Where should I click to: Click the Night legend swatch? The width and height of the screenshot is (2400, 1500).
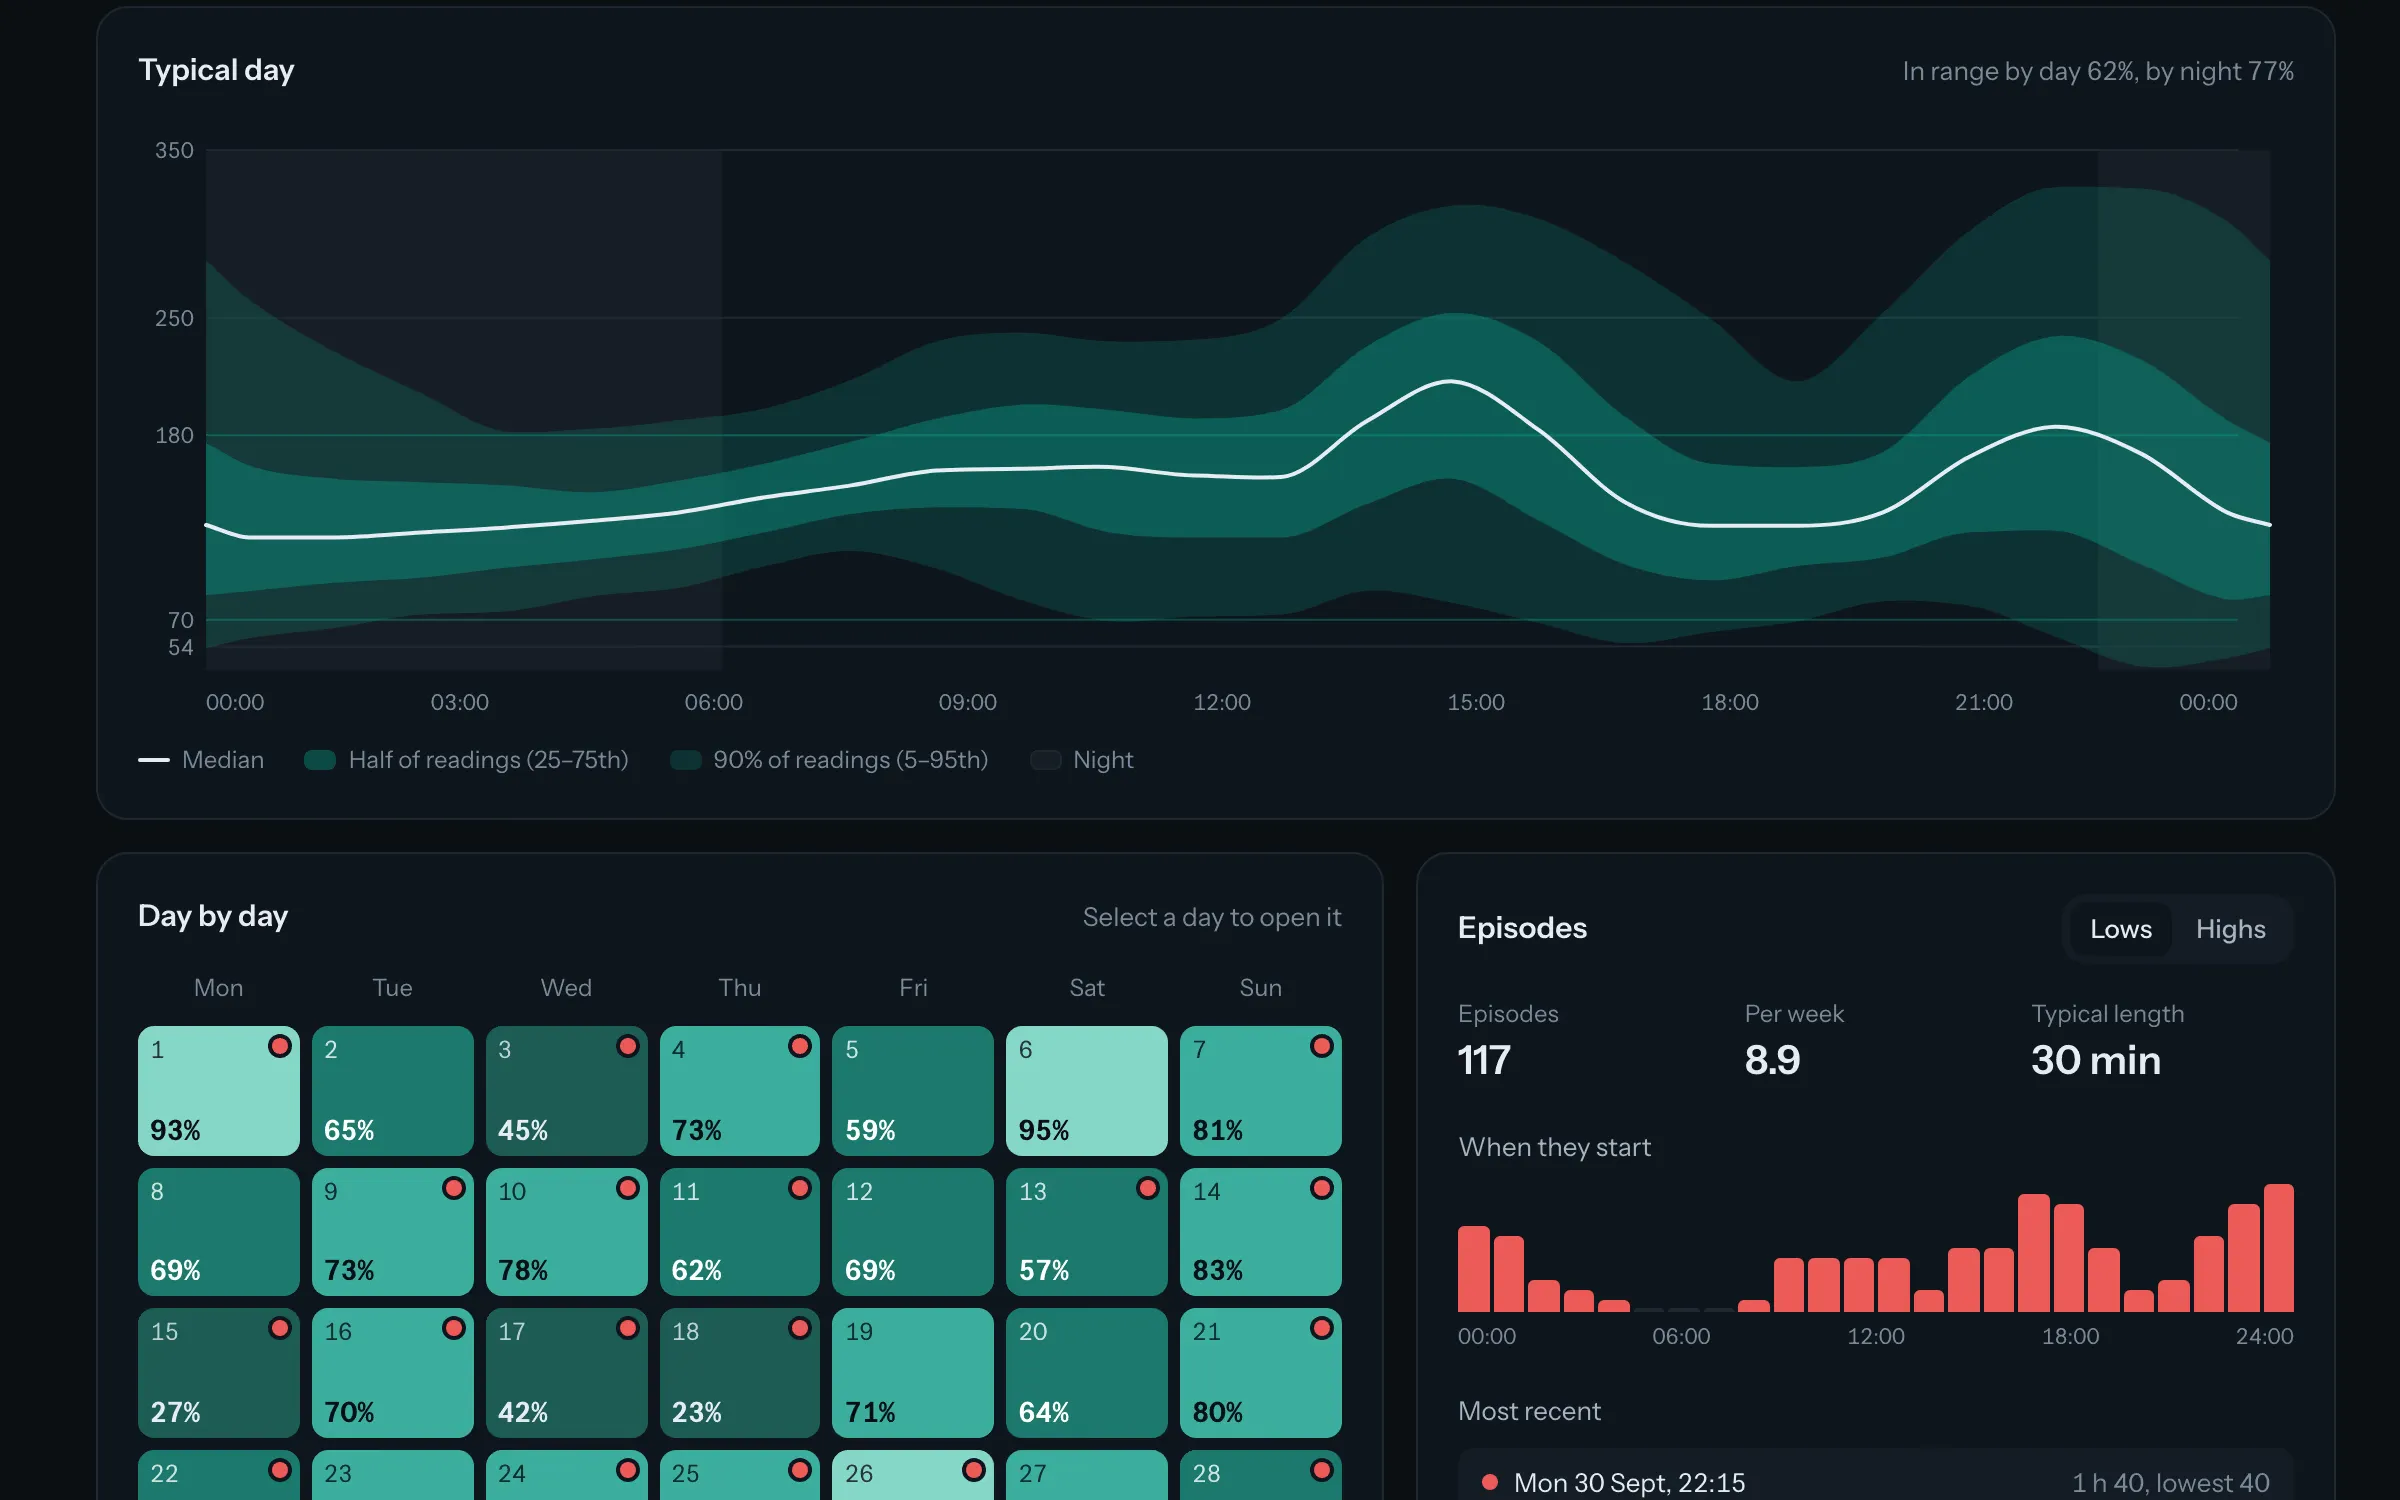tap(1046, 760)
